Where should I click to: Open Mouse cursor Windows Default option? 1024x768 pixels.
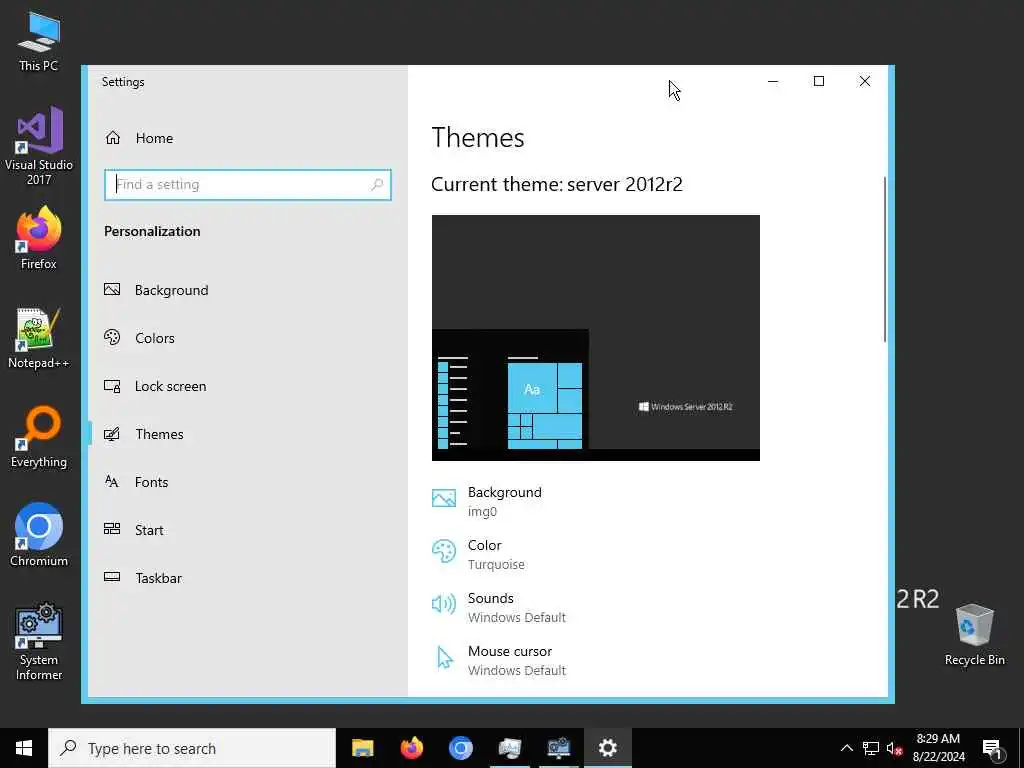click(x=499, y=660)
